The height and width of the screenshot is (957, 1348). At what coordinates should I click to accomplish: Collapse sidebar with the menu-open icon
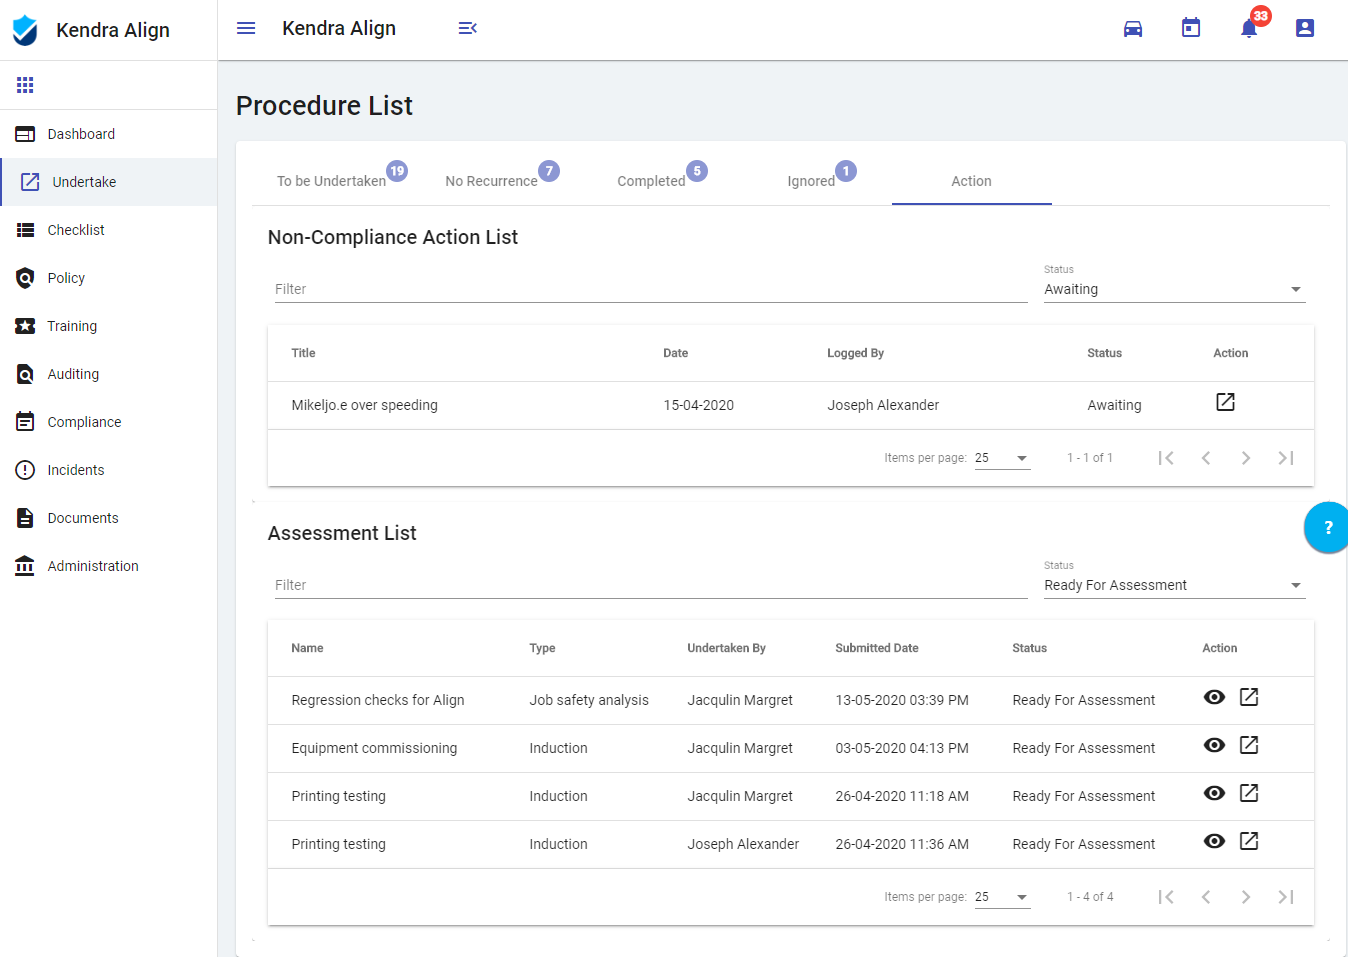(467, 28)
